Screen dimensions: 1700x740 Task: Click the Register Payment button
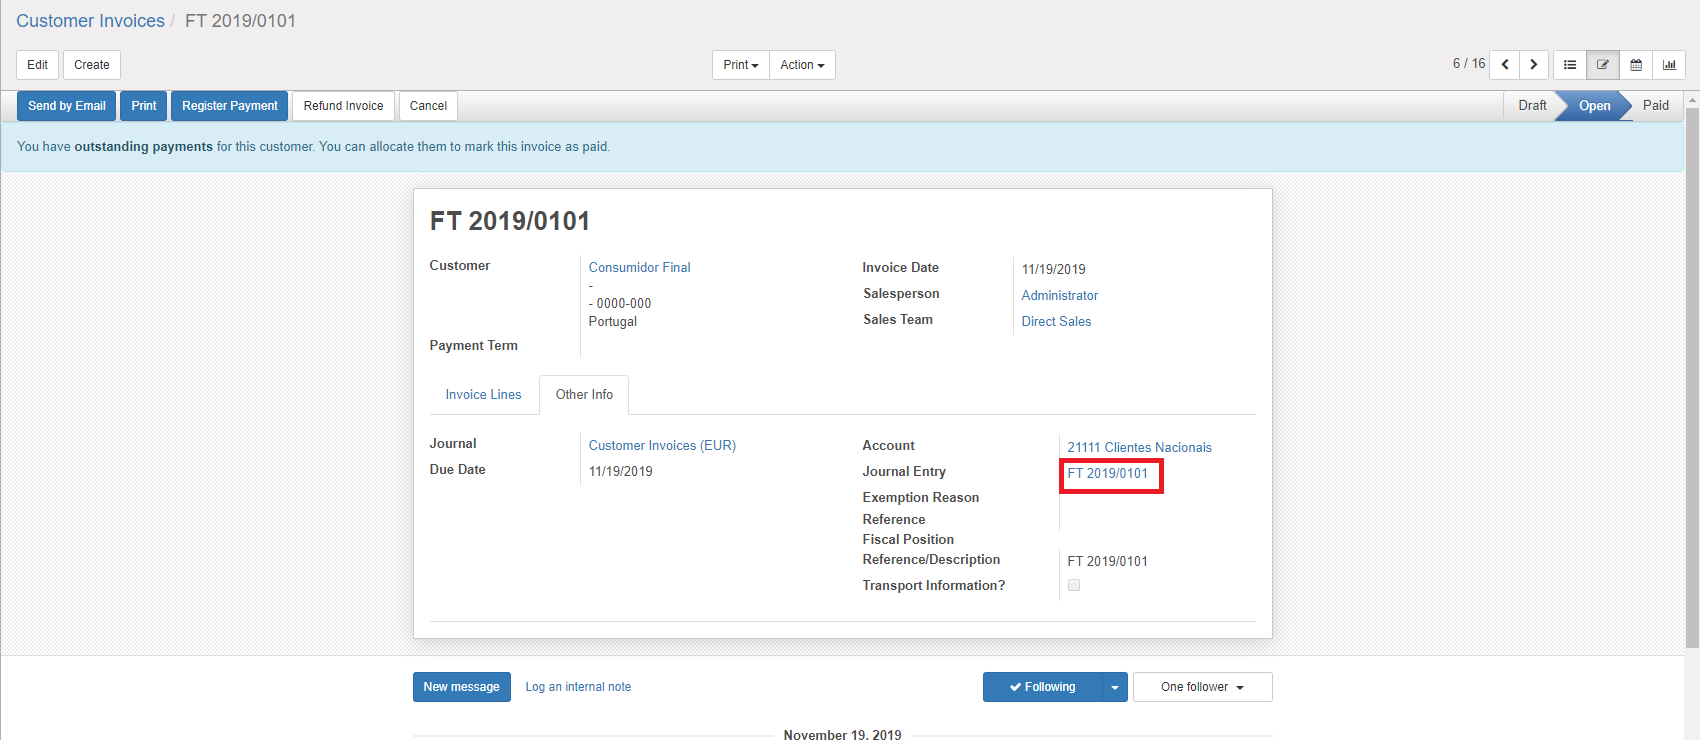(230, 106)
